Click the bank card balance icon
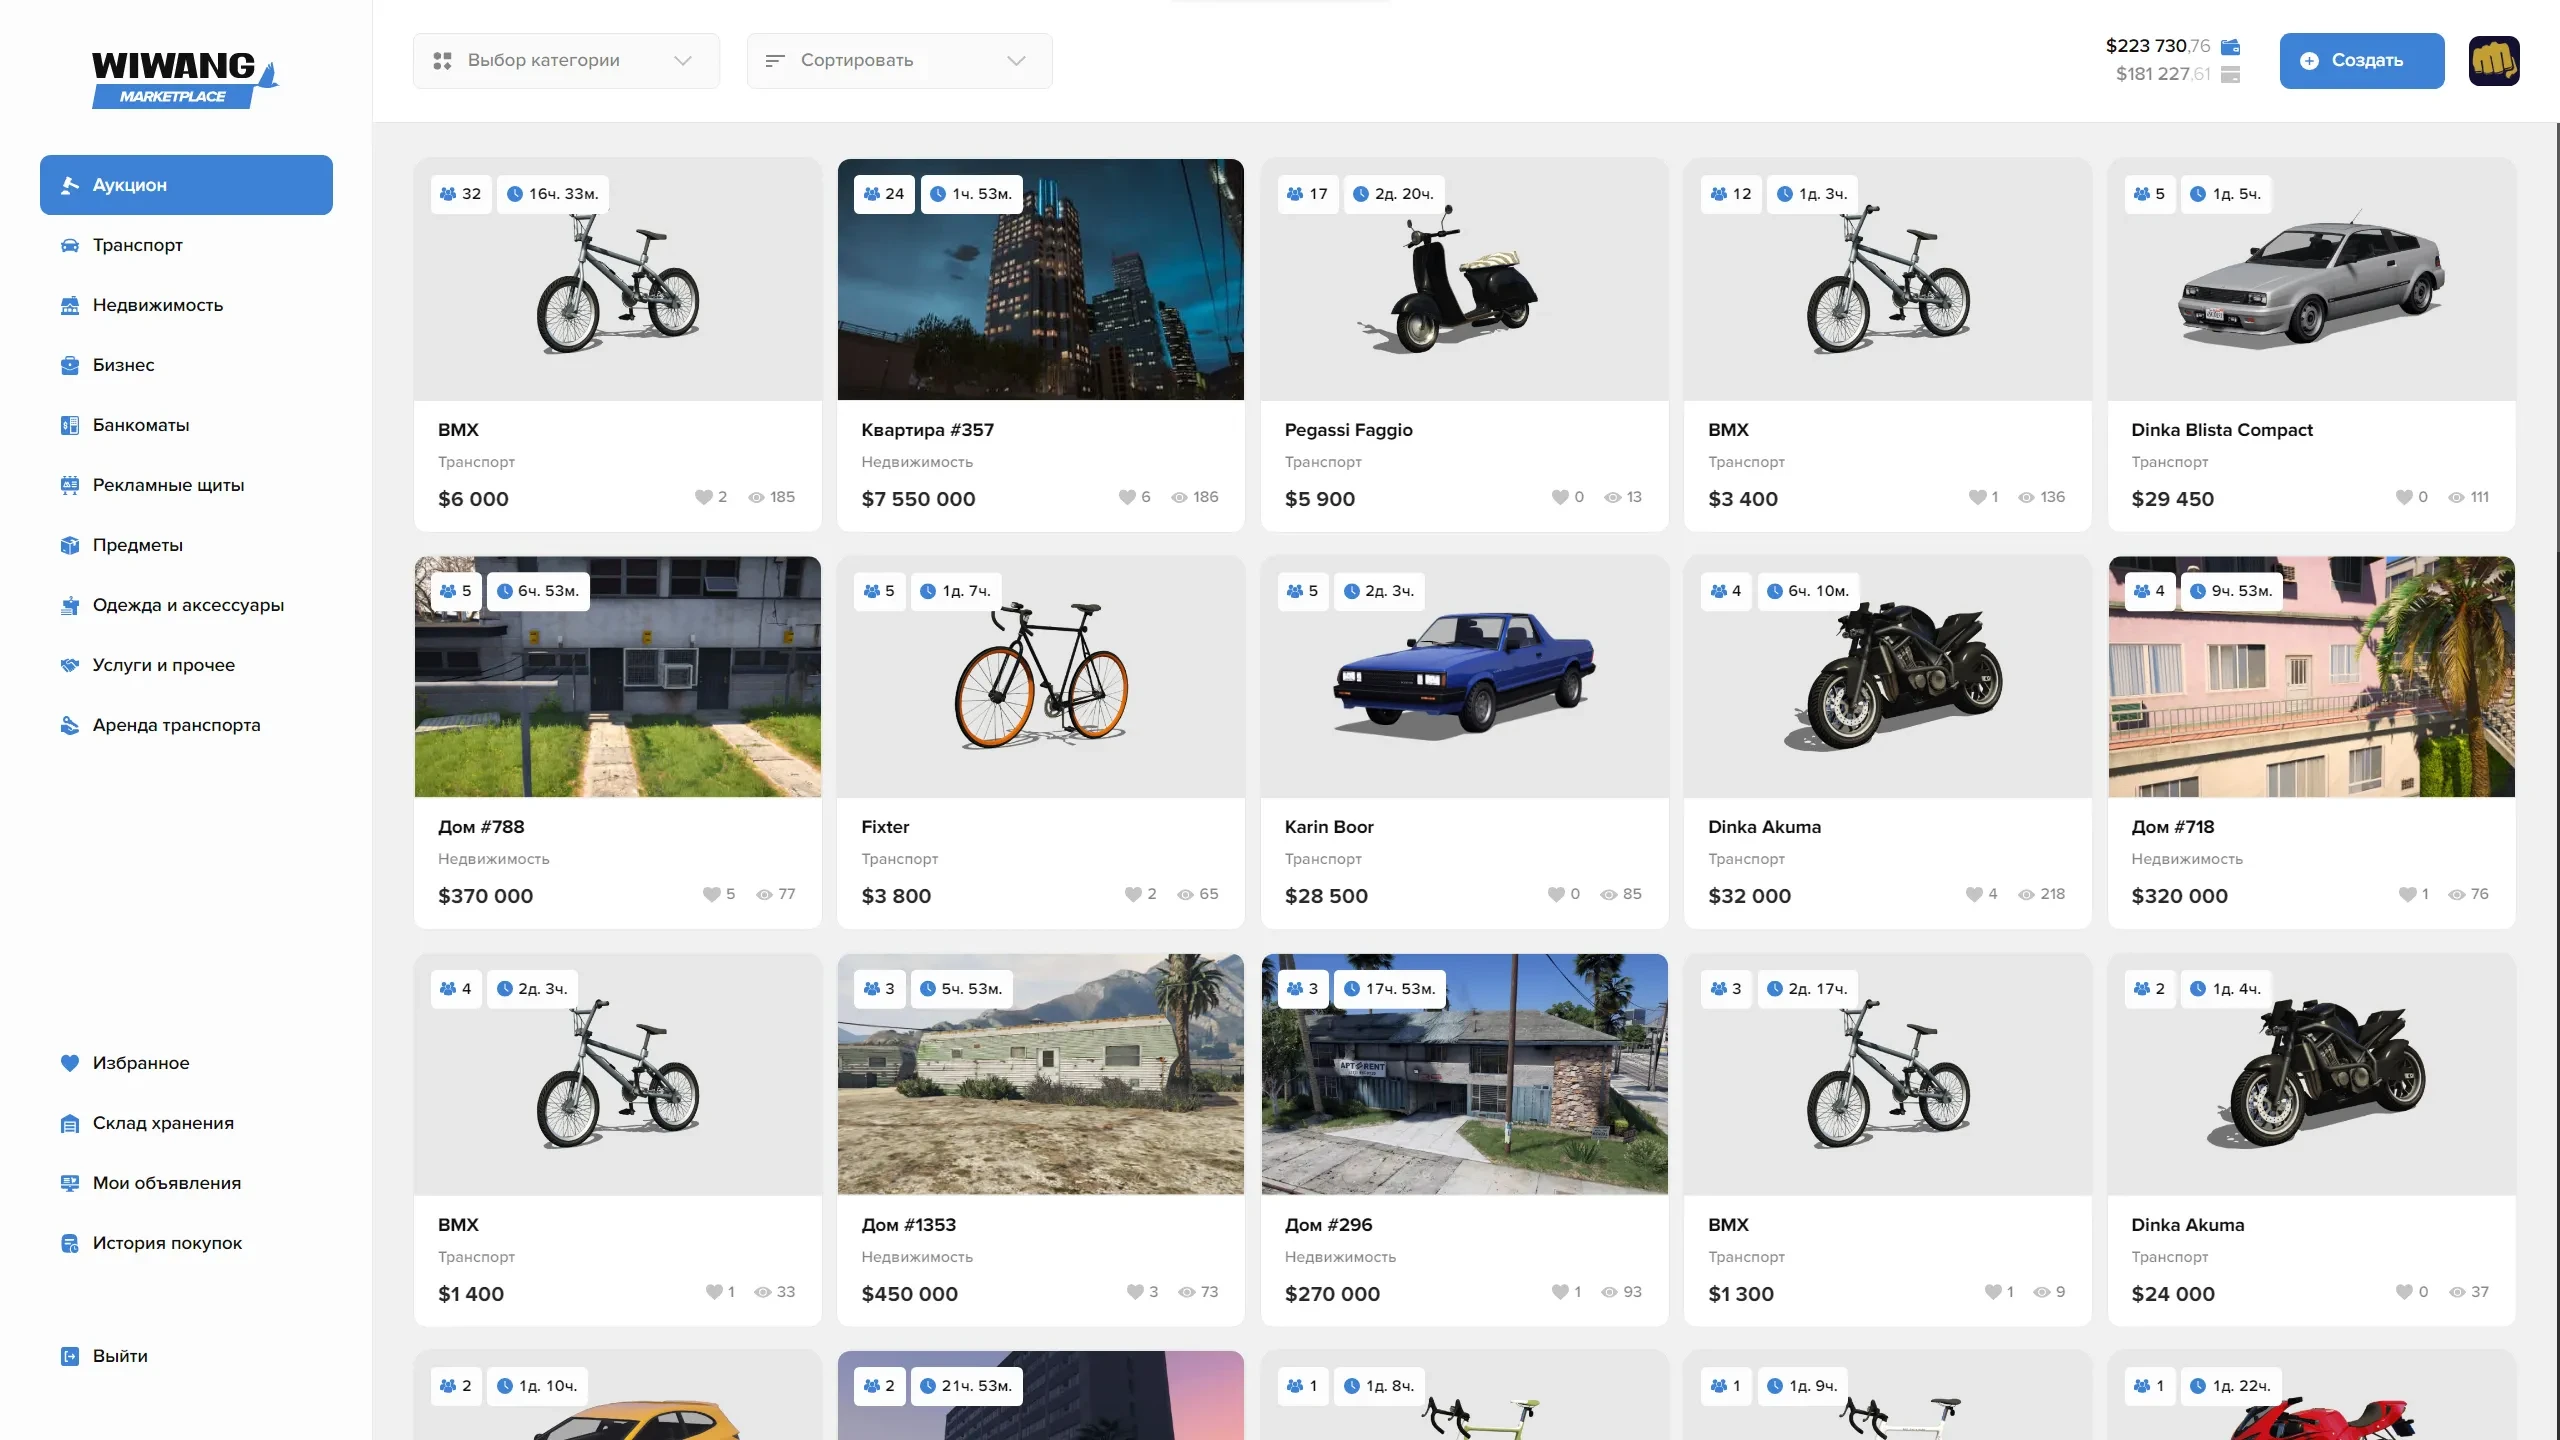The image size is (2560, 1440). 2230,74
